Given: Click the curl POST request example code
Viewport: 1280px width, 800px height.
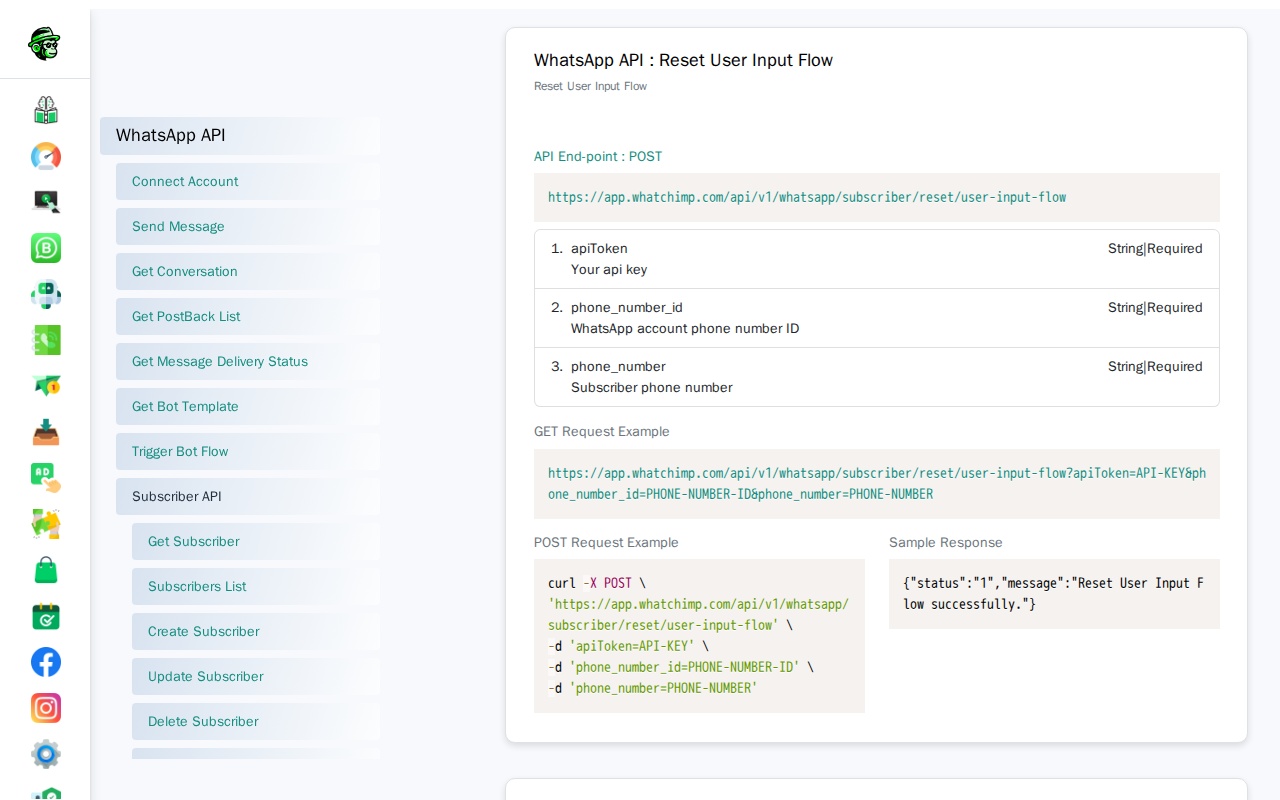Looking at the screenshot, I should tap(699, 636).
